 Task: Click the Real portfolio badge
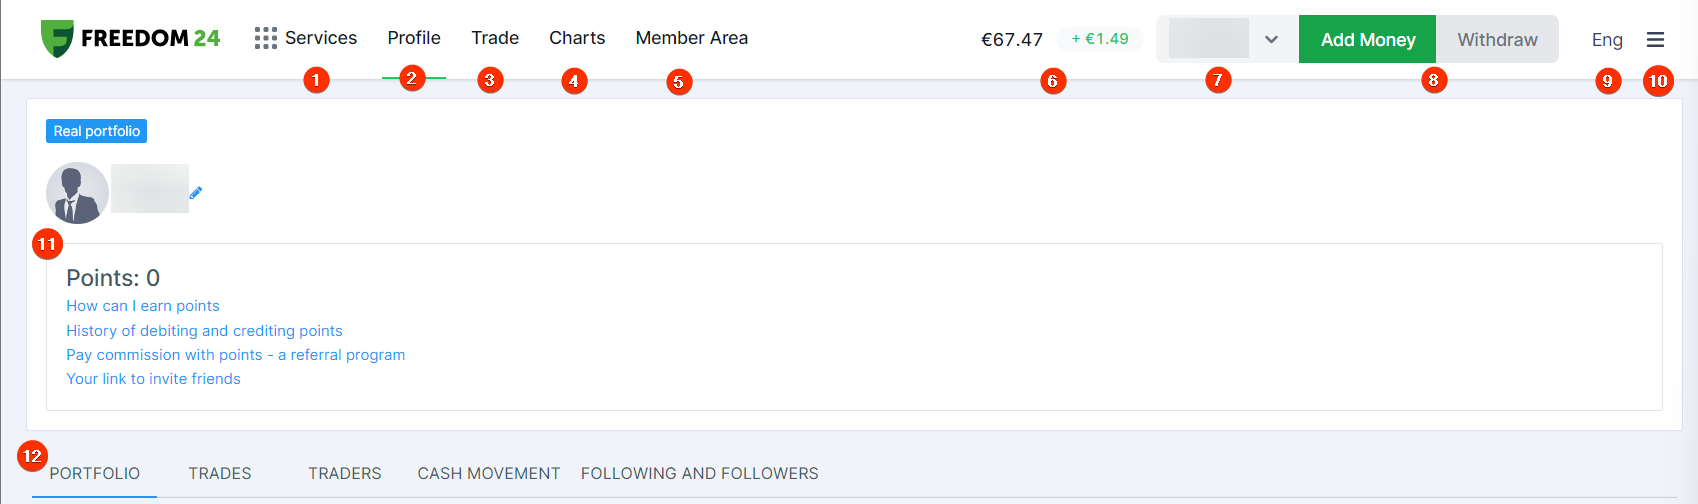point(97,131)
